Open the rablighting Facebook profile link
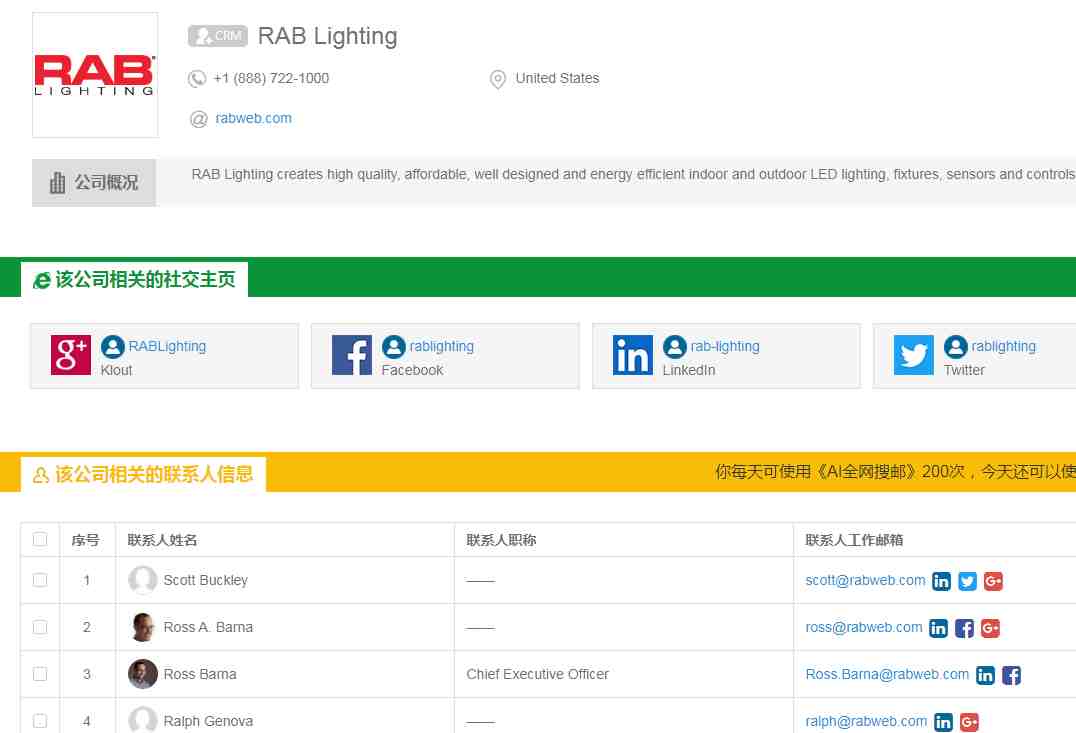Screen dimensions: 1076x733 coord(441,346)
